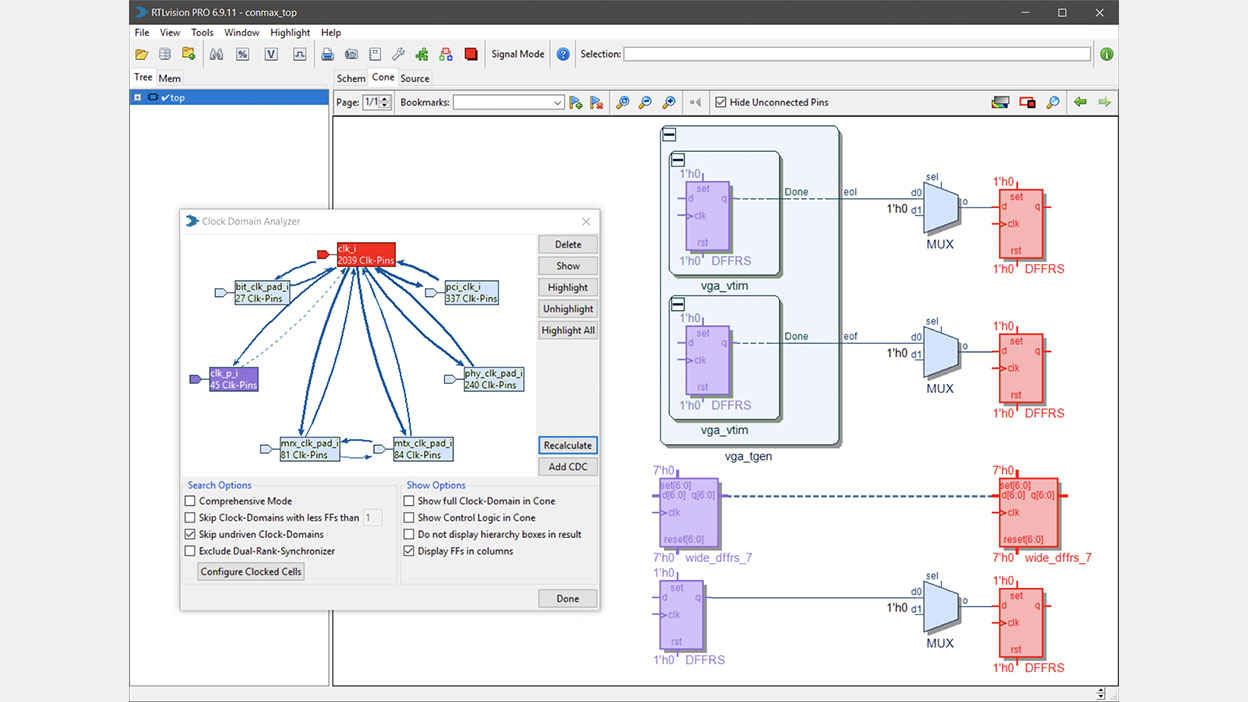This screenshot has width=1248, height=702.
Task: Click the binoculars search icon
Action: (216, 54)
